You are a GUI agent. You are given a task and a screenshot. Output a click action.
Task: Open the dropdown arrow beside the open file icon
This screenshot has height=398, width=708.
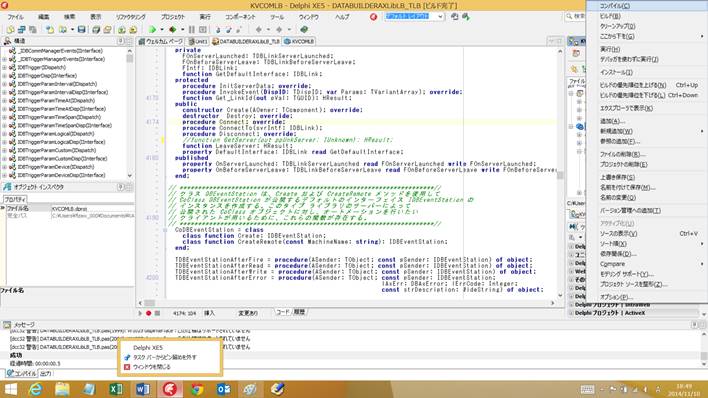72,30
